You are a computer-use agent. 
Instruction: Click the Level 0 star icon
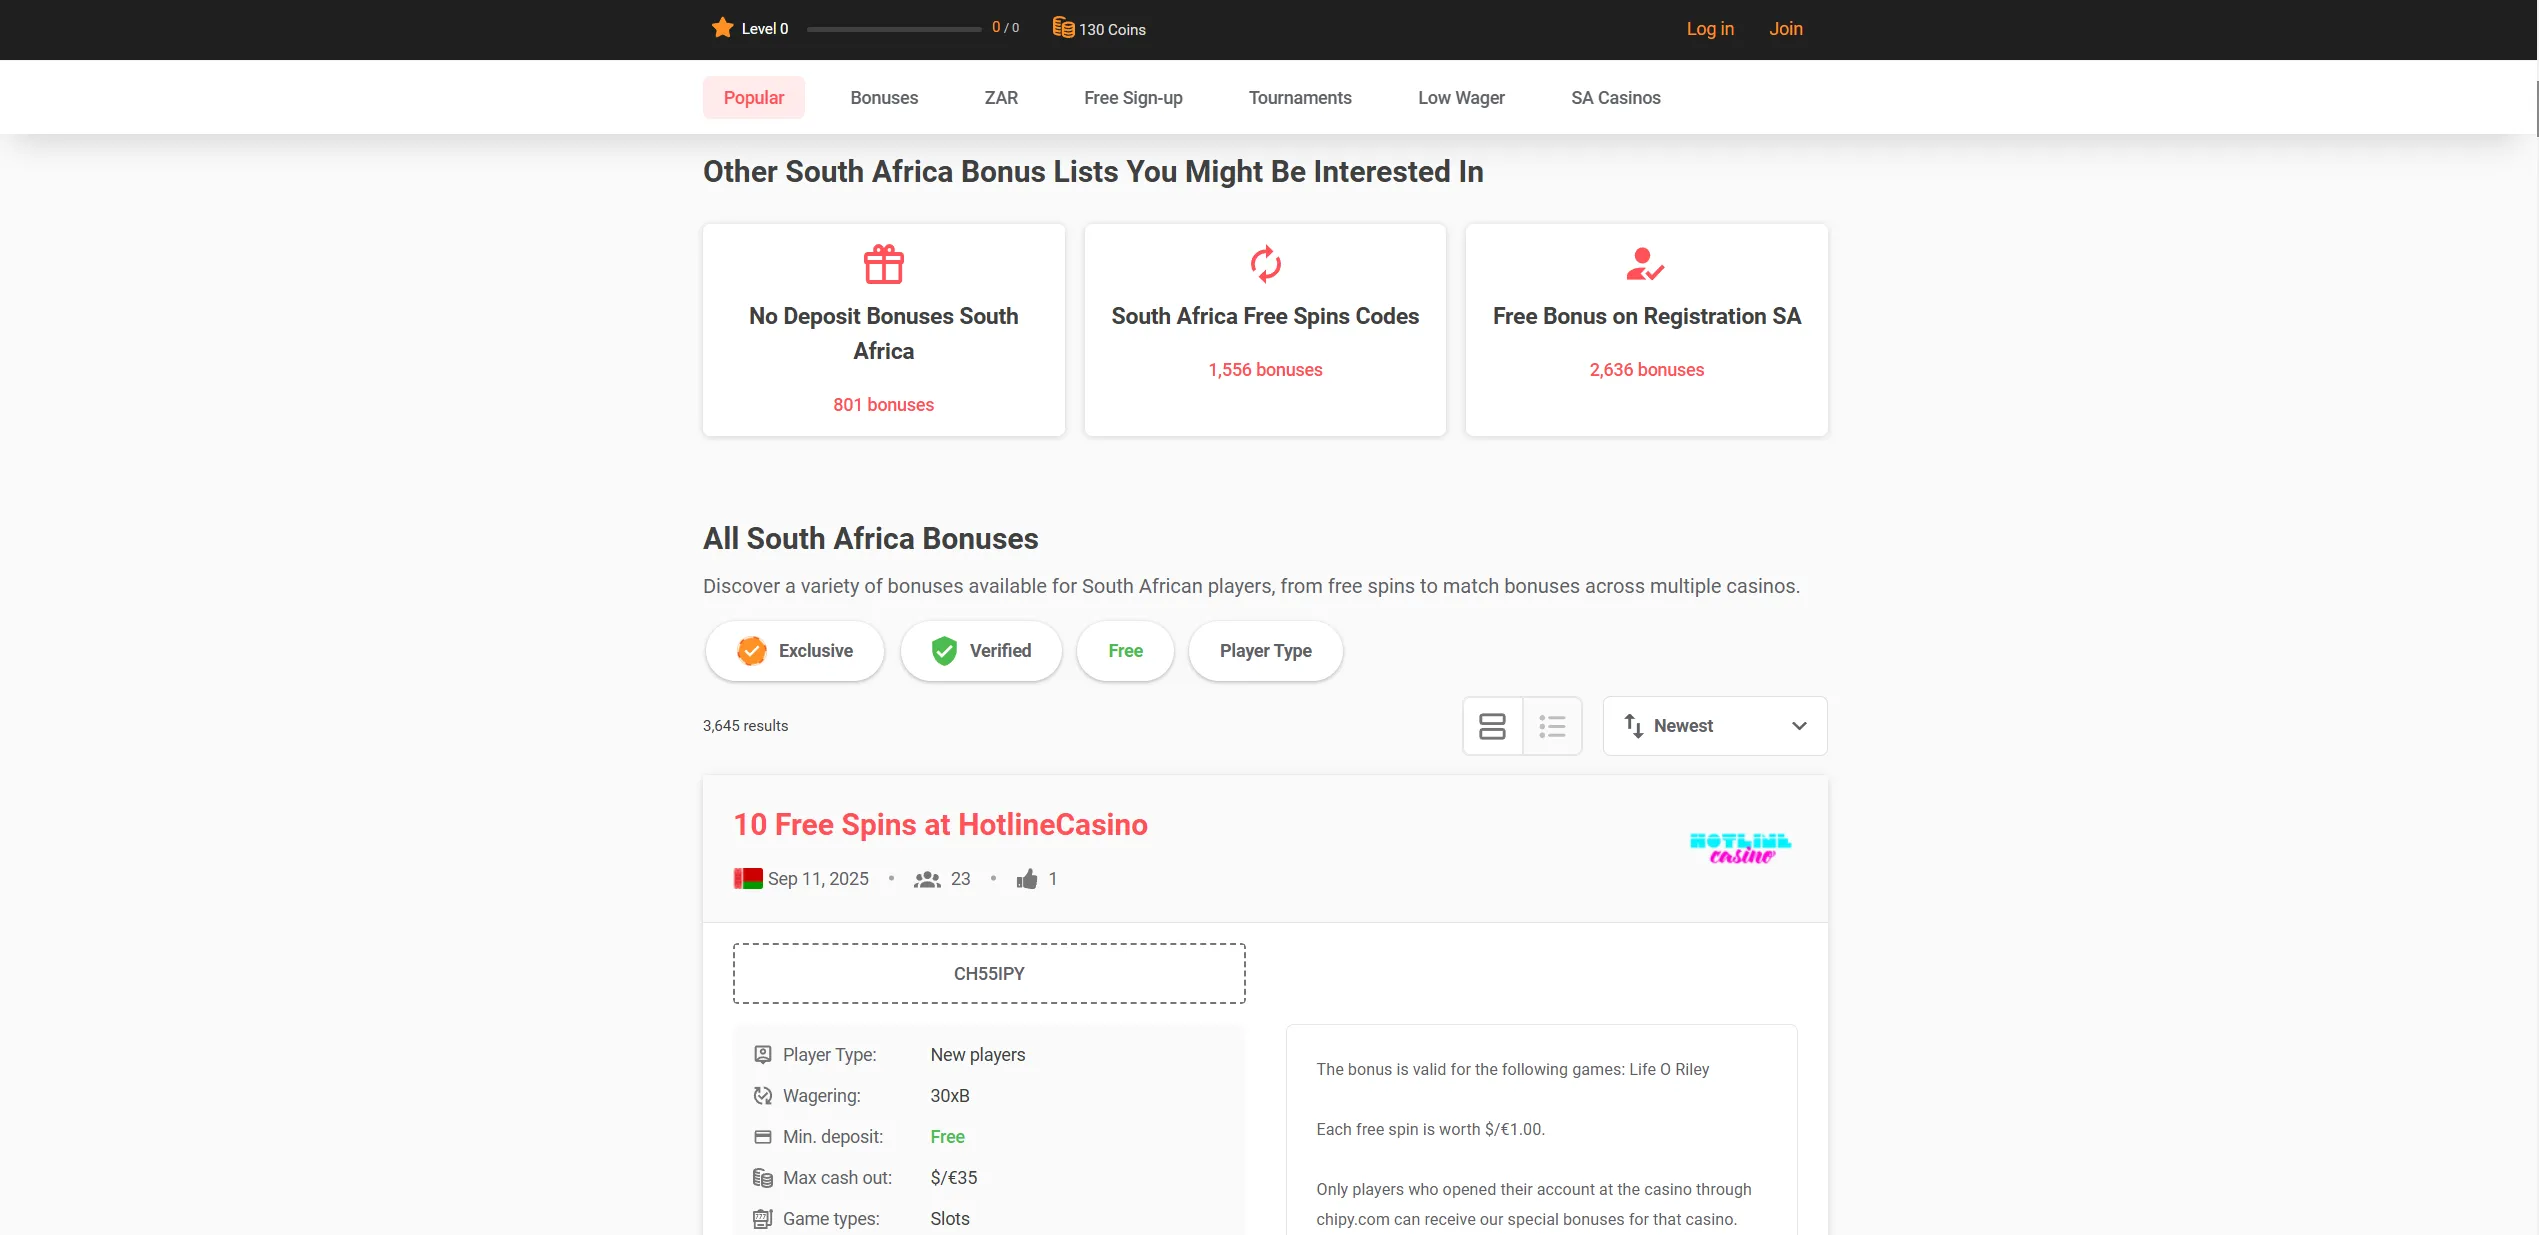tap(722, 28)
